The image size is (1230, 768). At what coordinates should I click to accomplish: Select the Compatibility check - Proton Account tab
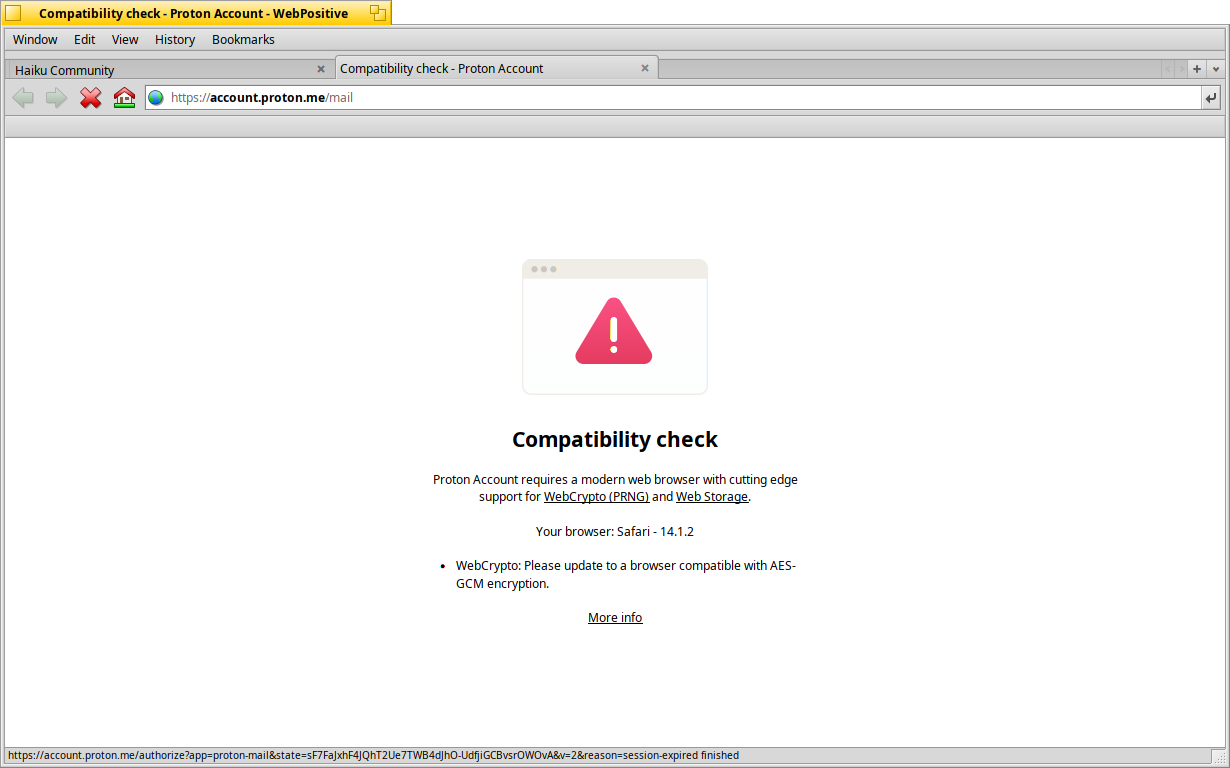point(497,68)
